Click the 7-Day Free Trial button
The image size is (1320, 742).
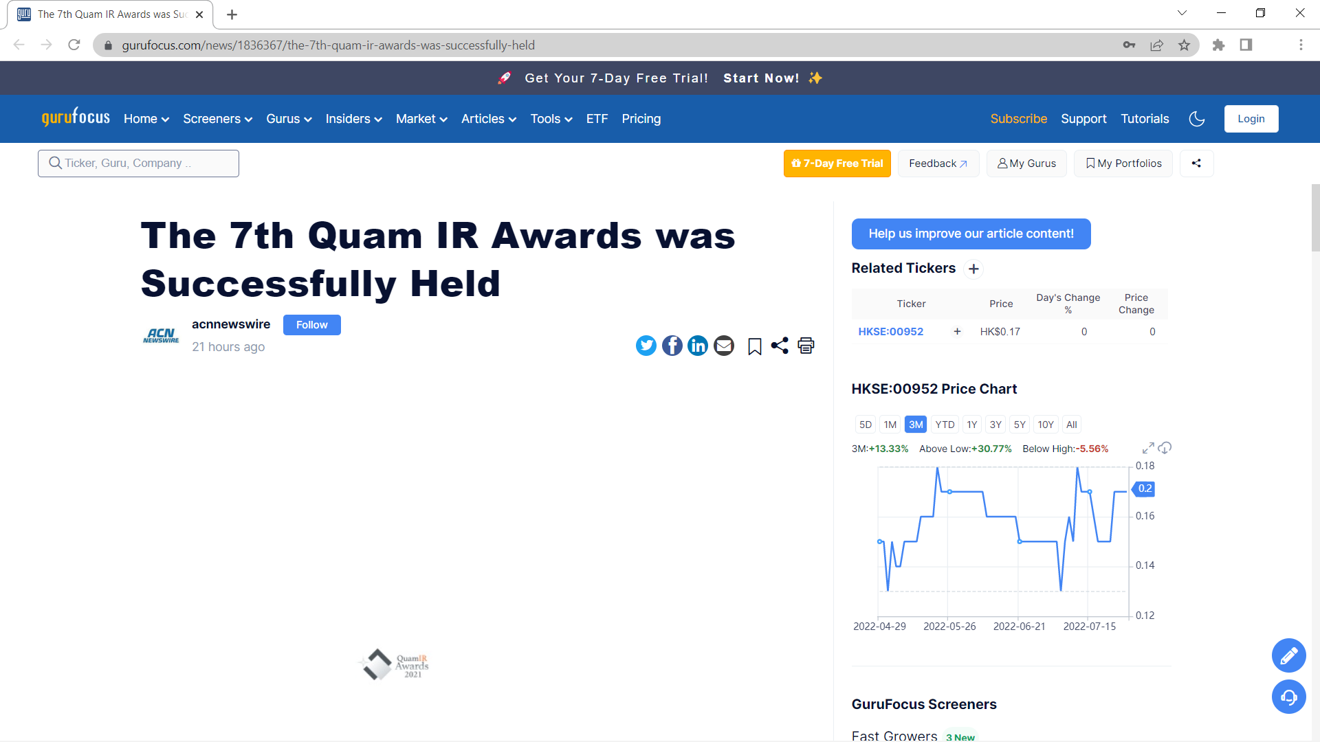point(837,163)
